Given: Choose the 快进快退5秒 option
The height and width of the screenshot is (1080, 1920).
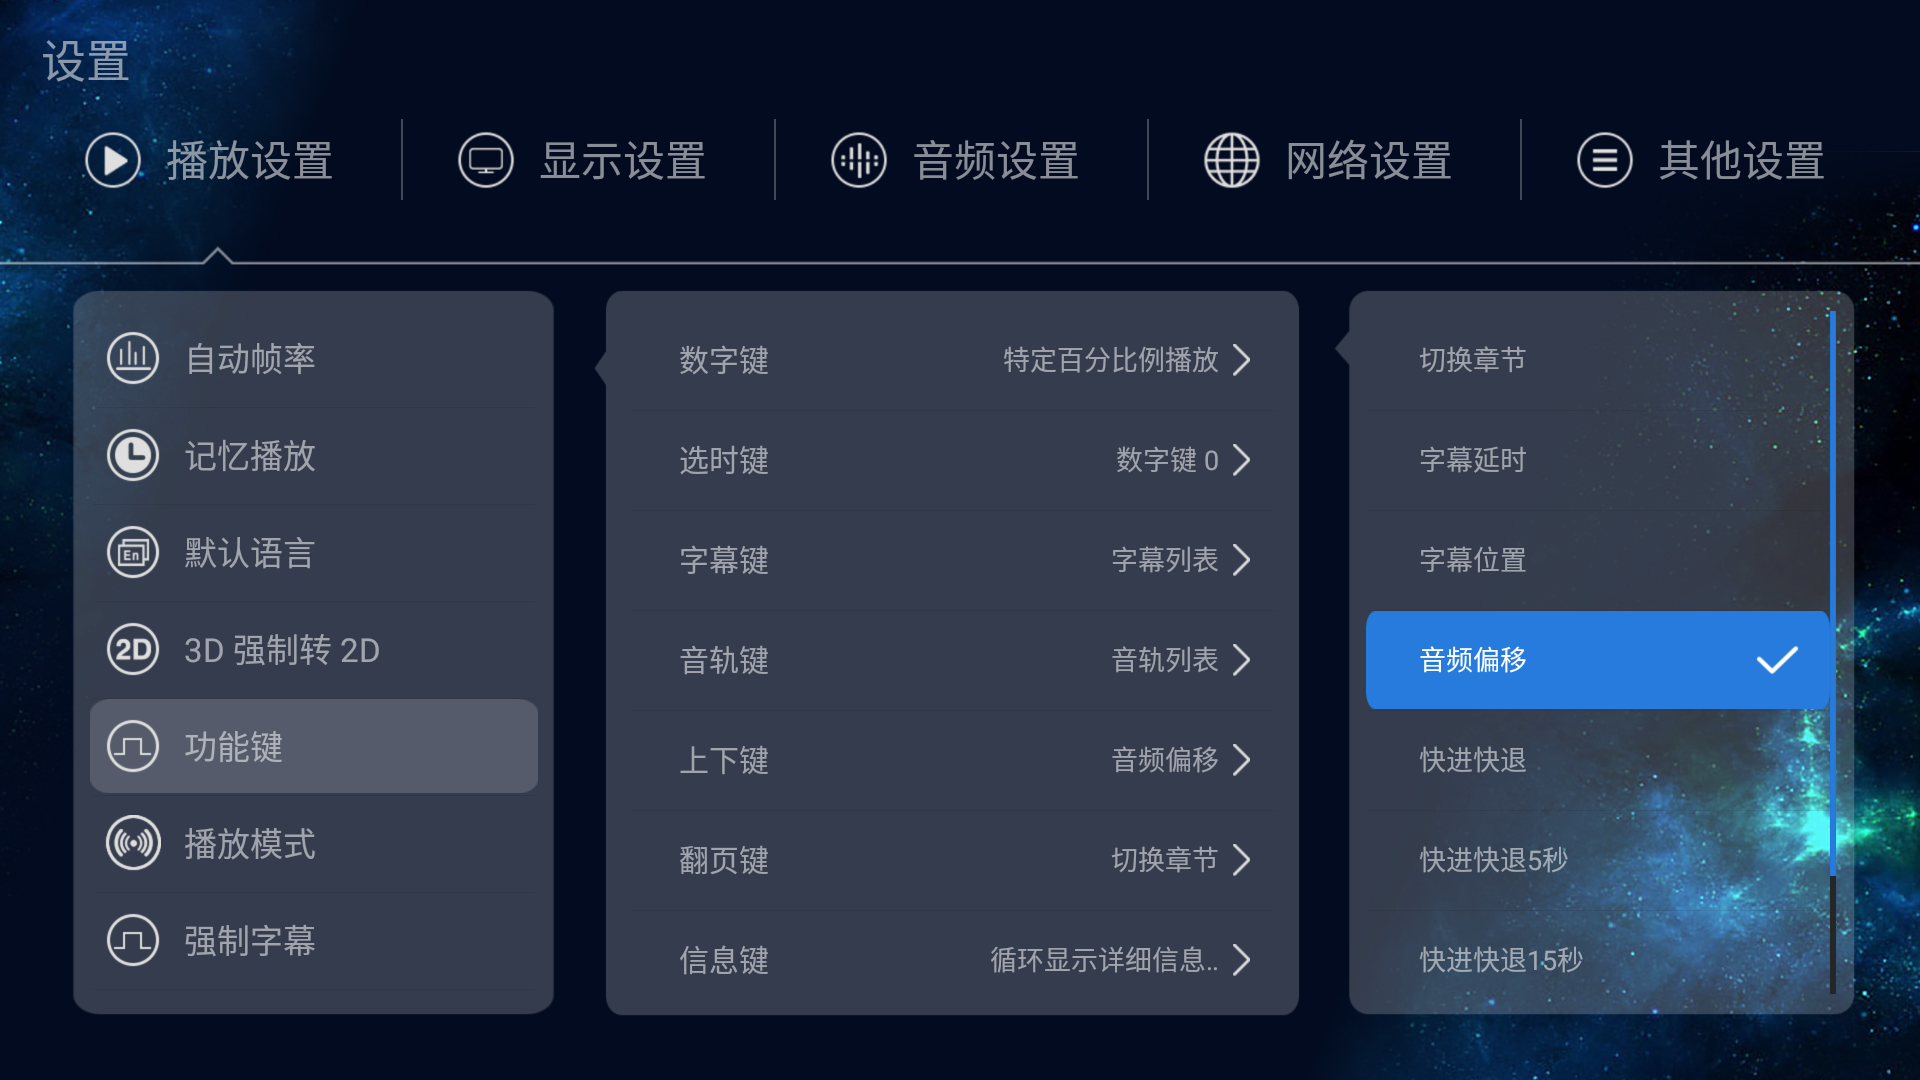Looking at the screenshot, I should click(1598, 860).
